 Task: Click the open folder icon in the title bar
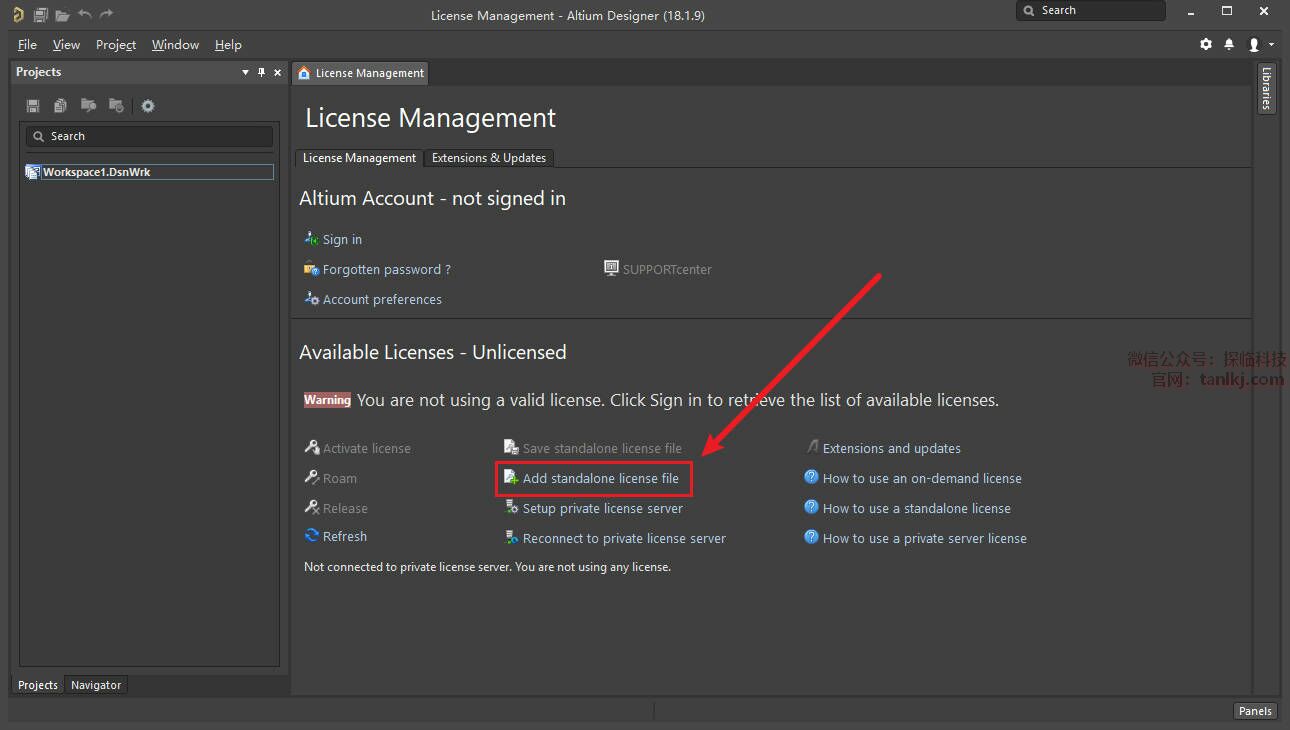pyautogui.click(x=62, y=14)
